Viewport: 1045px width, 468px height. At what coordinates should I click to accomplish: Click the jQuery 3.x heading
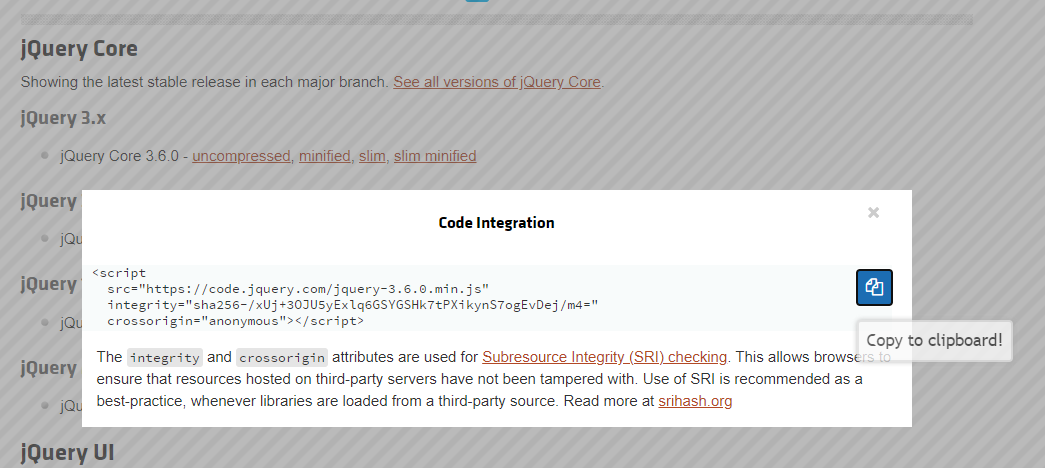(63, 118)
